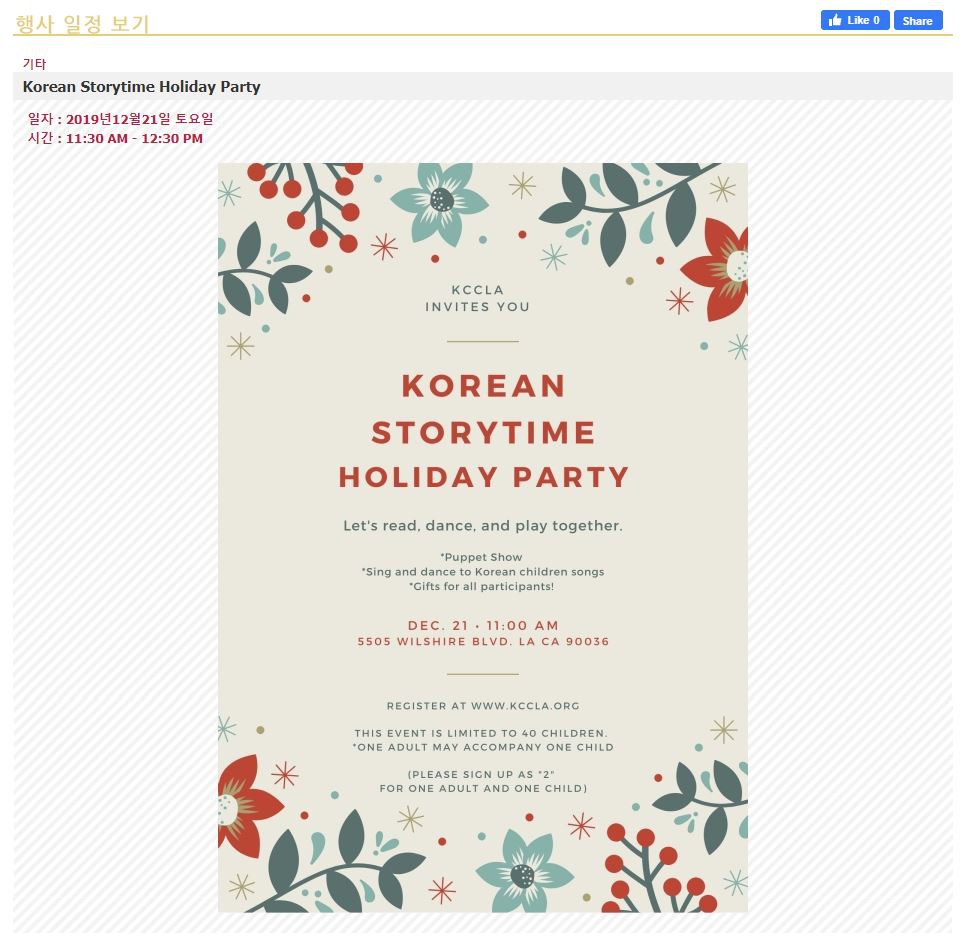The image size is (964, 946).
Task: Click the Dec. 21 11:00 AM poster line
Action: (x=483, y=625)
